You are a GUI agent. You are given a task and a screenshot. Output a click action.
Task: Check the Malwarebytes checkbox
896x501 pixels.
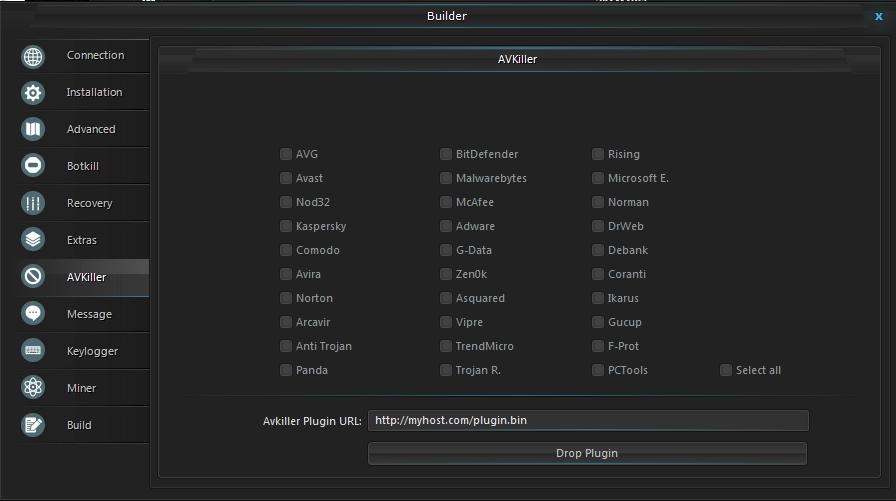(446, 178)
